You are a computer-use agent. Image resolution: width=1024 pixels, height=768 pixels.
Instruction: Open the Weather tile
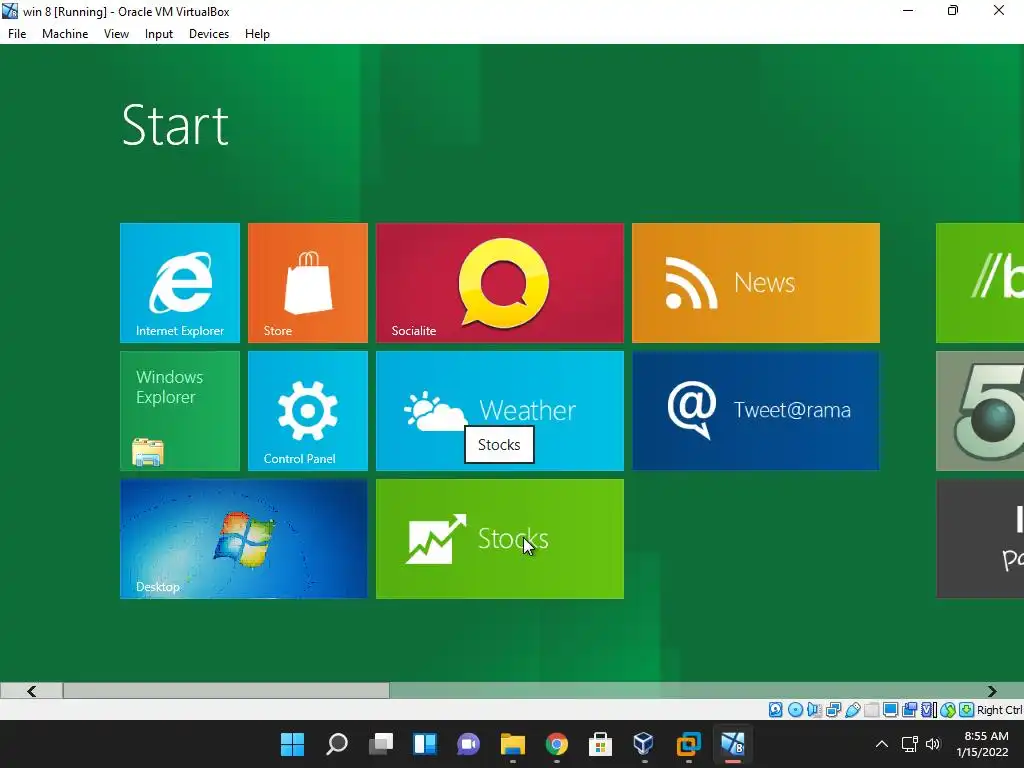click(x=500, y=411)
